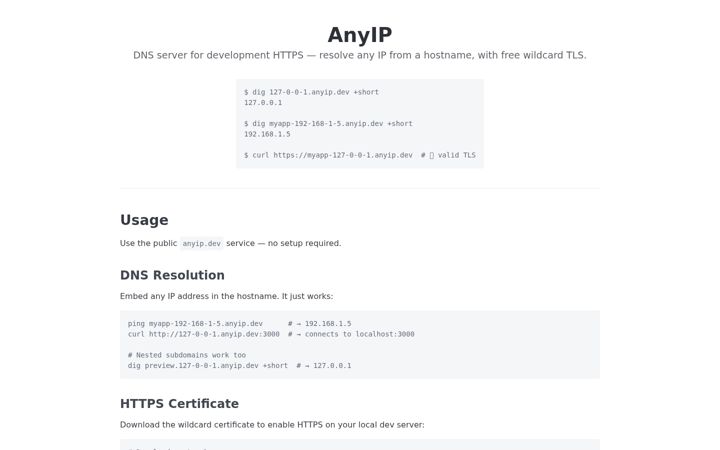Click the HTTPS Certificate heading
This screenshot has height=450, width=720.
180,404
